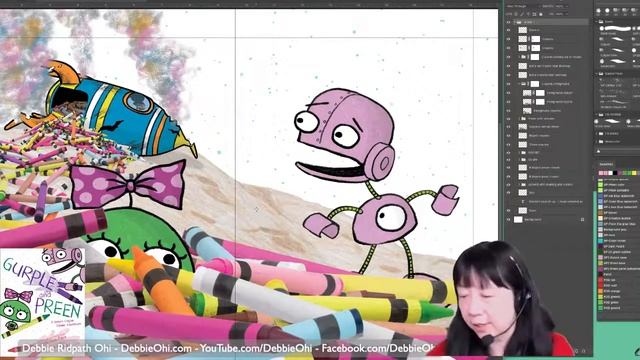Pick the yellow swatch in recent swatches row

coord(634,173)
